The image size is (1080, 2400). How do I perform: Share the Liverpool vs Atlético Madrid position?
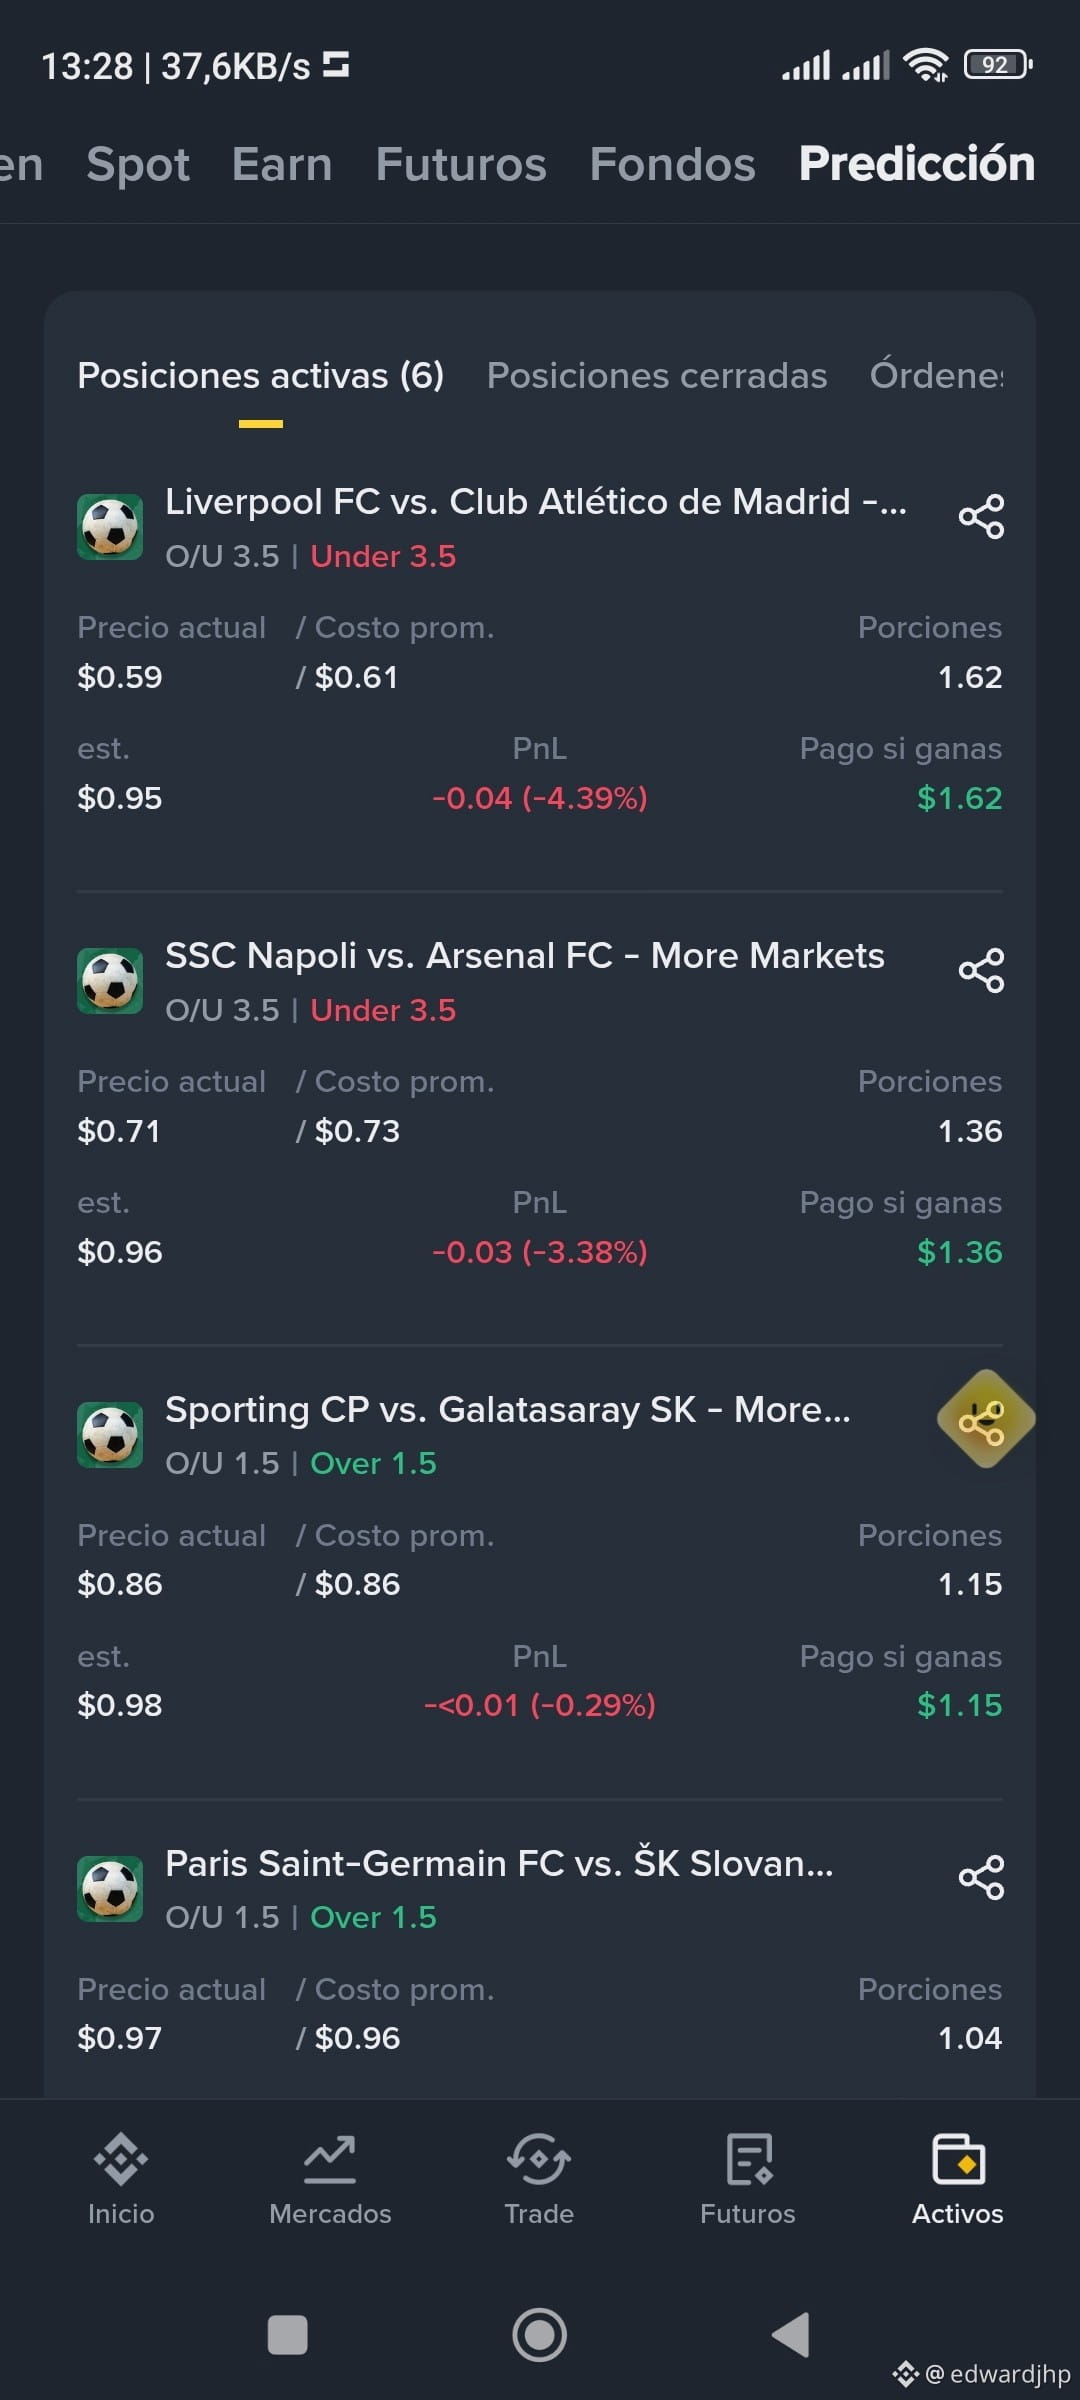[981, 517]
